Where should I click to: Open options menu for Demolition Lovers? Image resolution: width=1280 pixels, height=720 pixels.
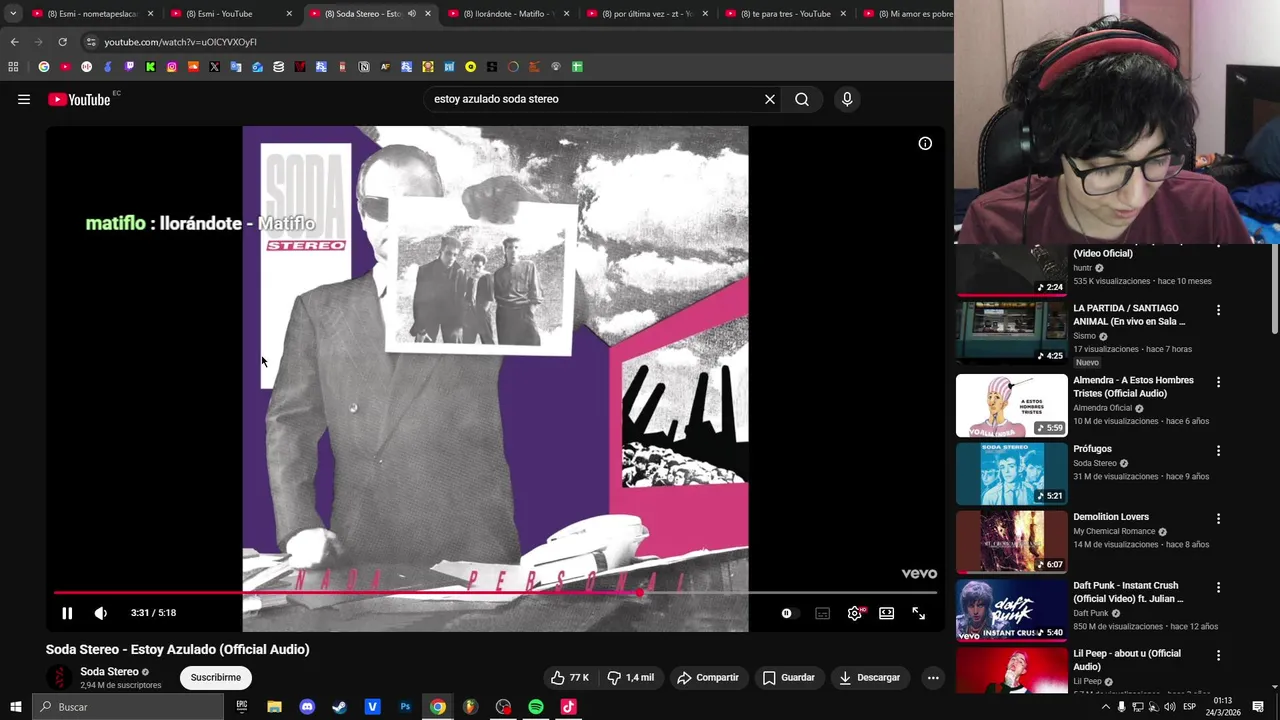click(1218, 519)
